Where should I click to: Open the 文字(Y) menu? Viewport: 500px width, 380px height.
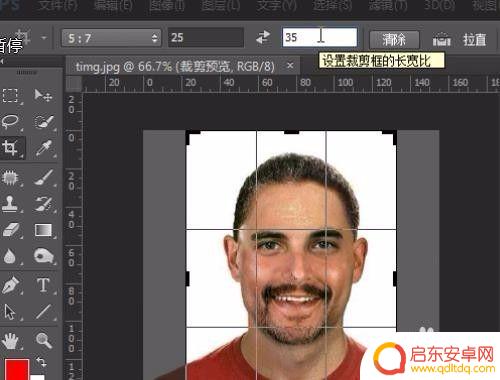tap(276, 6)
